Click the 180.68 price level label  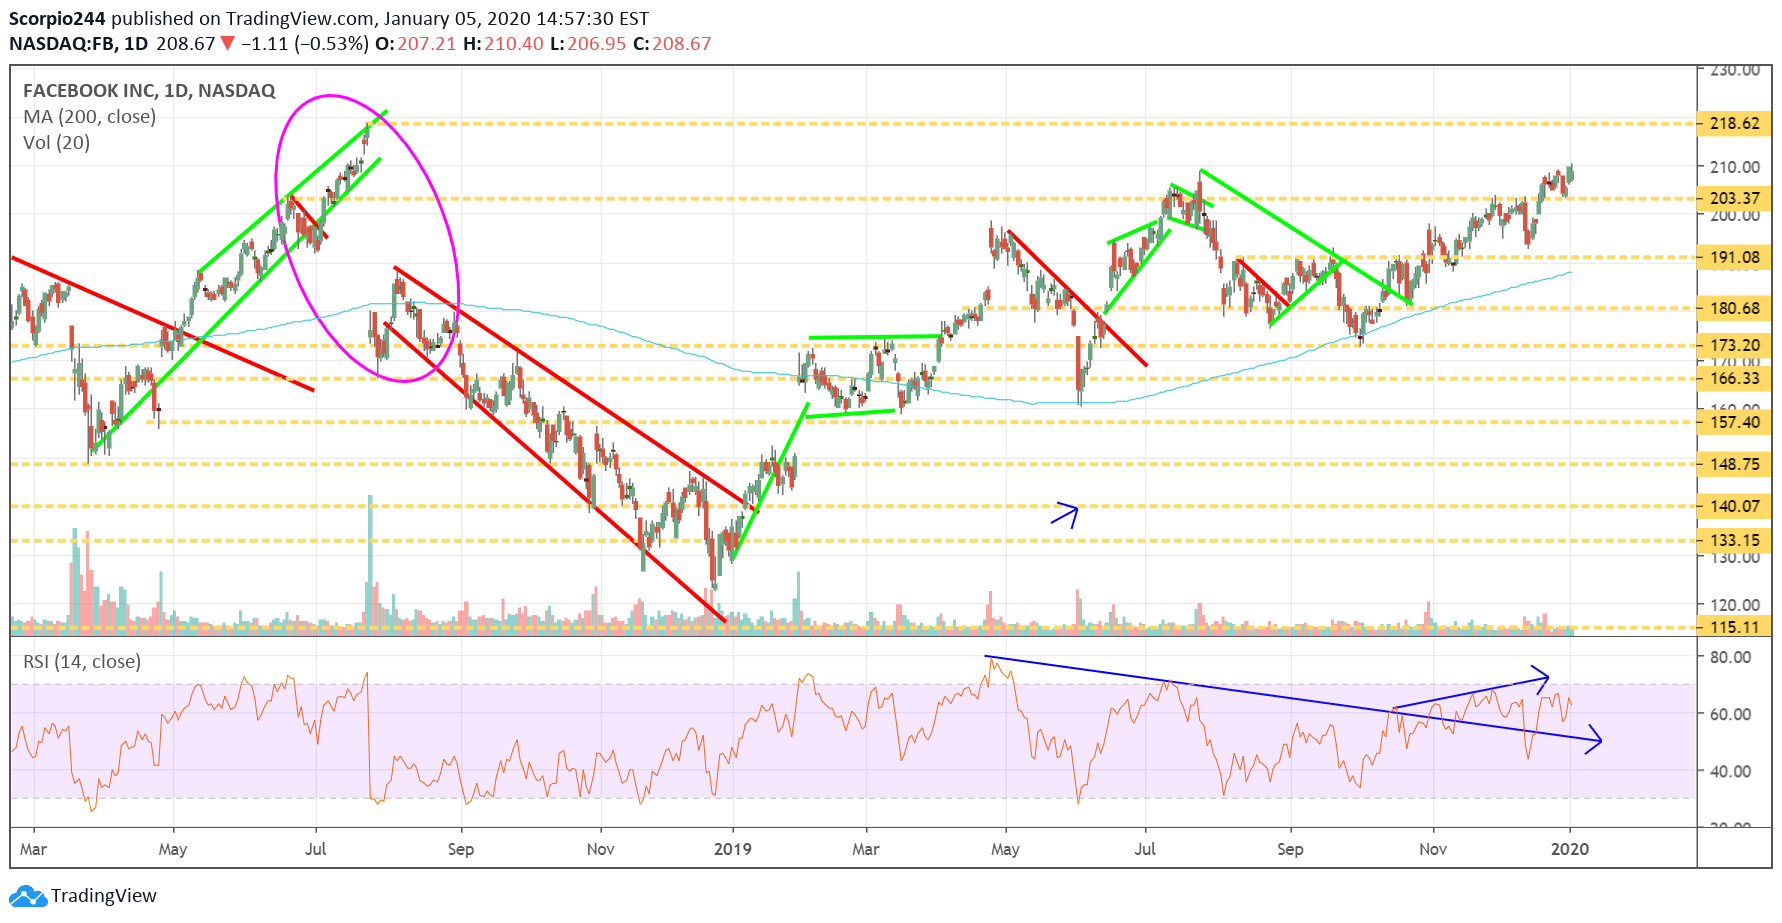1734,308
